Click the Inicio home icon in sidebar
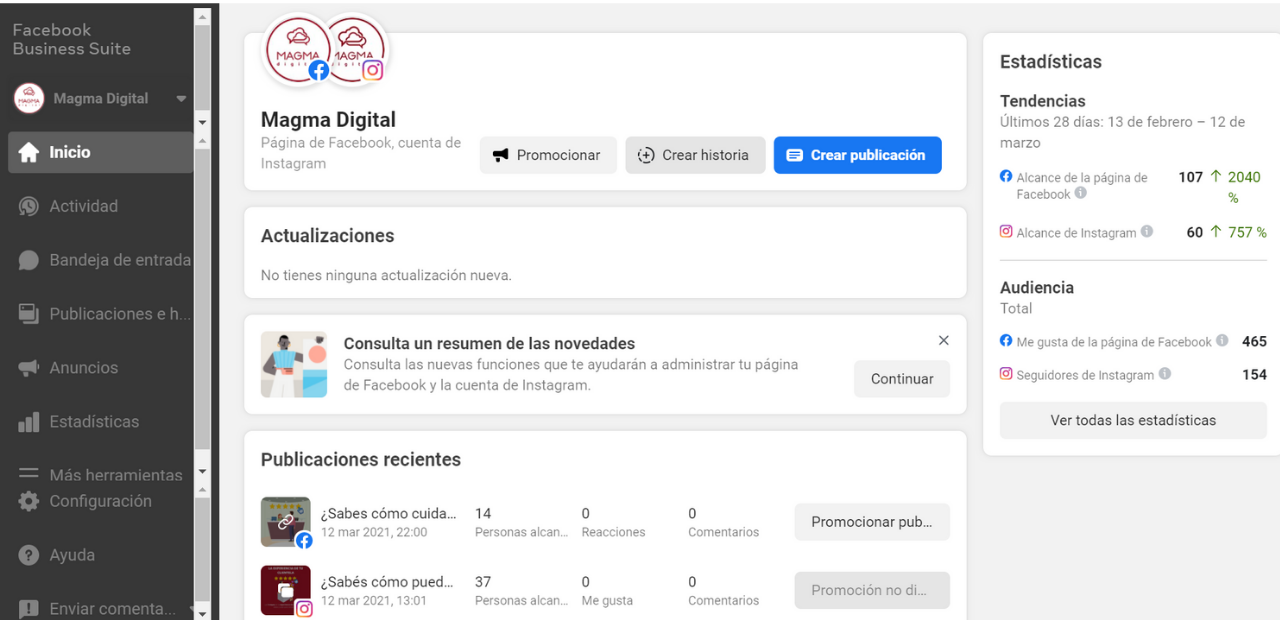The height and width of the screenshot is (620, 1280). (29, 153)
